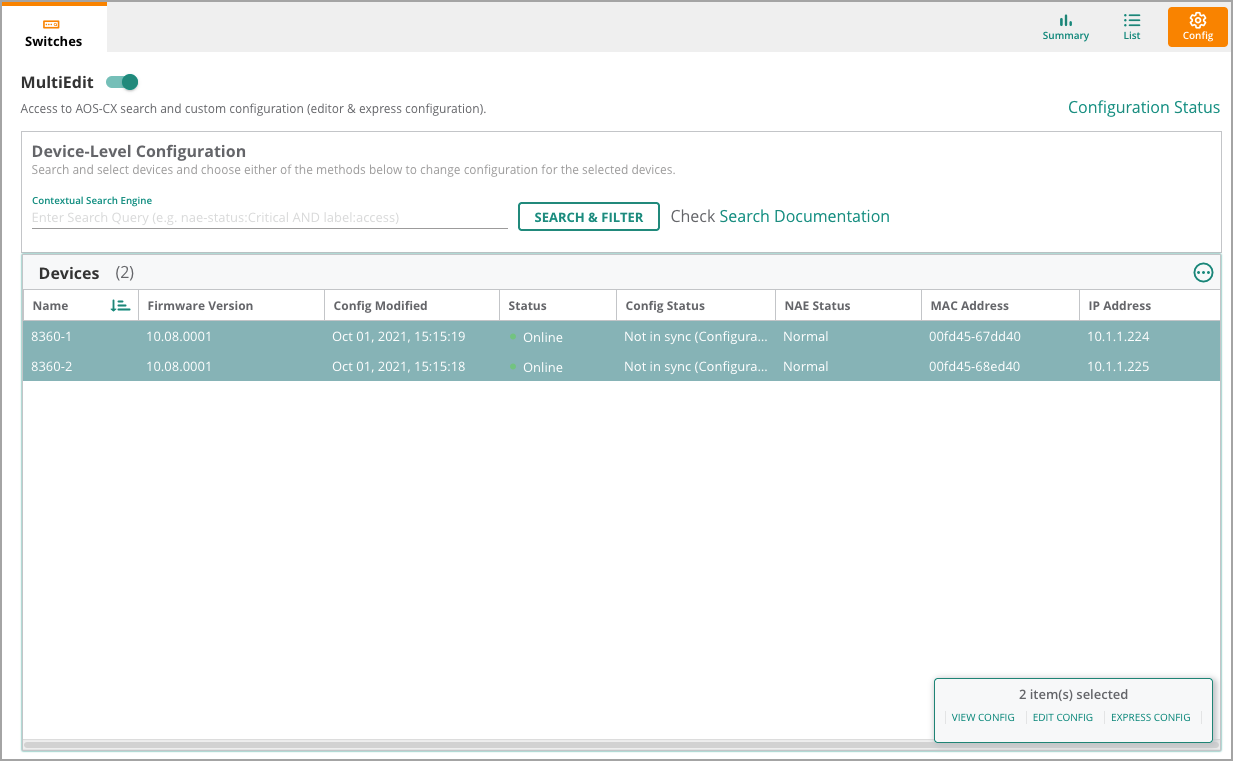Open the Devices table options ellipsis
The image size is (1233, 761).
(x=1203, y=273)
